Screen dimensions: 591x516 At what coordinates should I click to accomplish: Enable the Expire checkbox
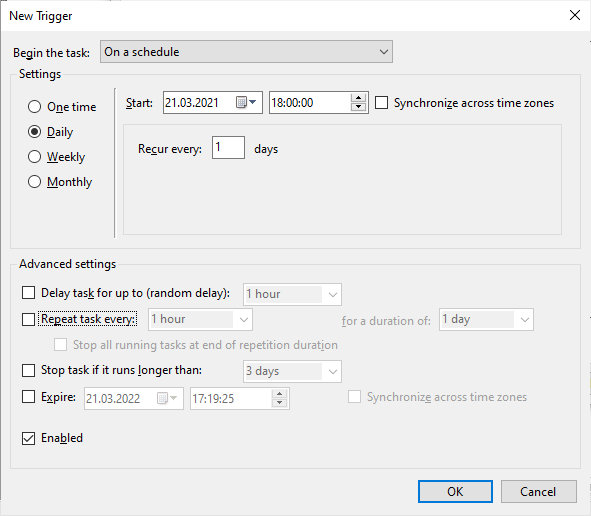tap(29, 397)
